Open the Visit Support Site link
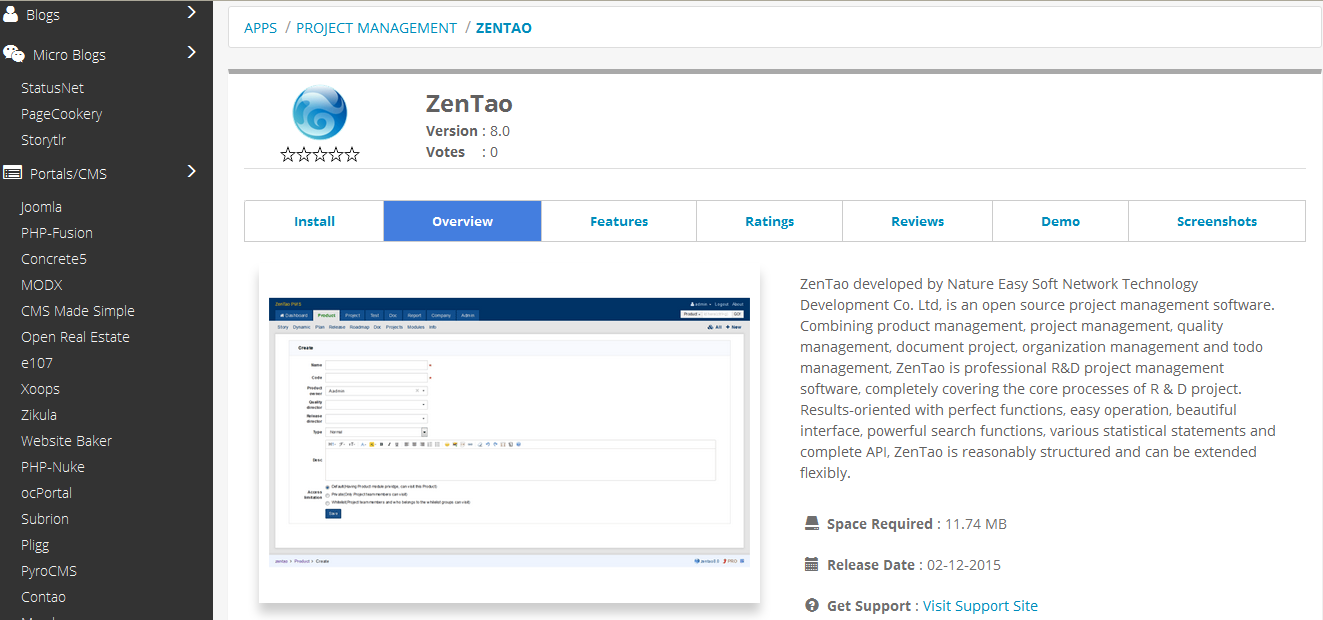This screenshot has width=1323, height=620. point(980,606)
